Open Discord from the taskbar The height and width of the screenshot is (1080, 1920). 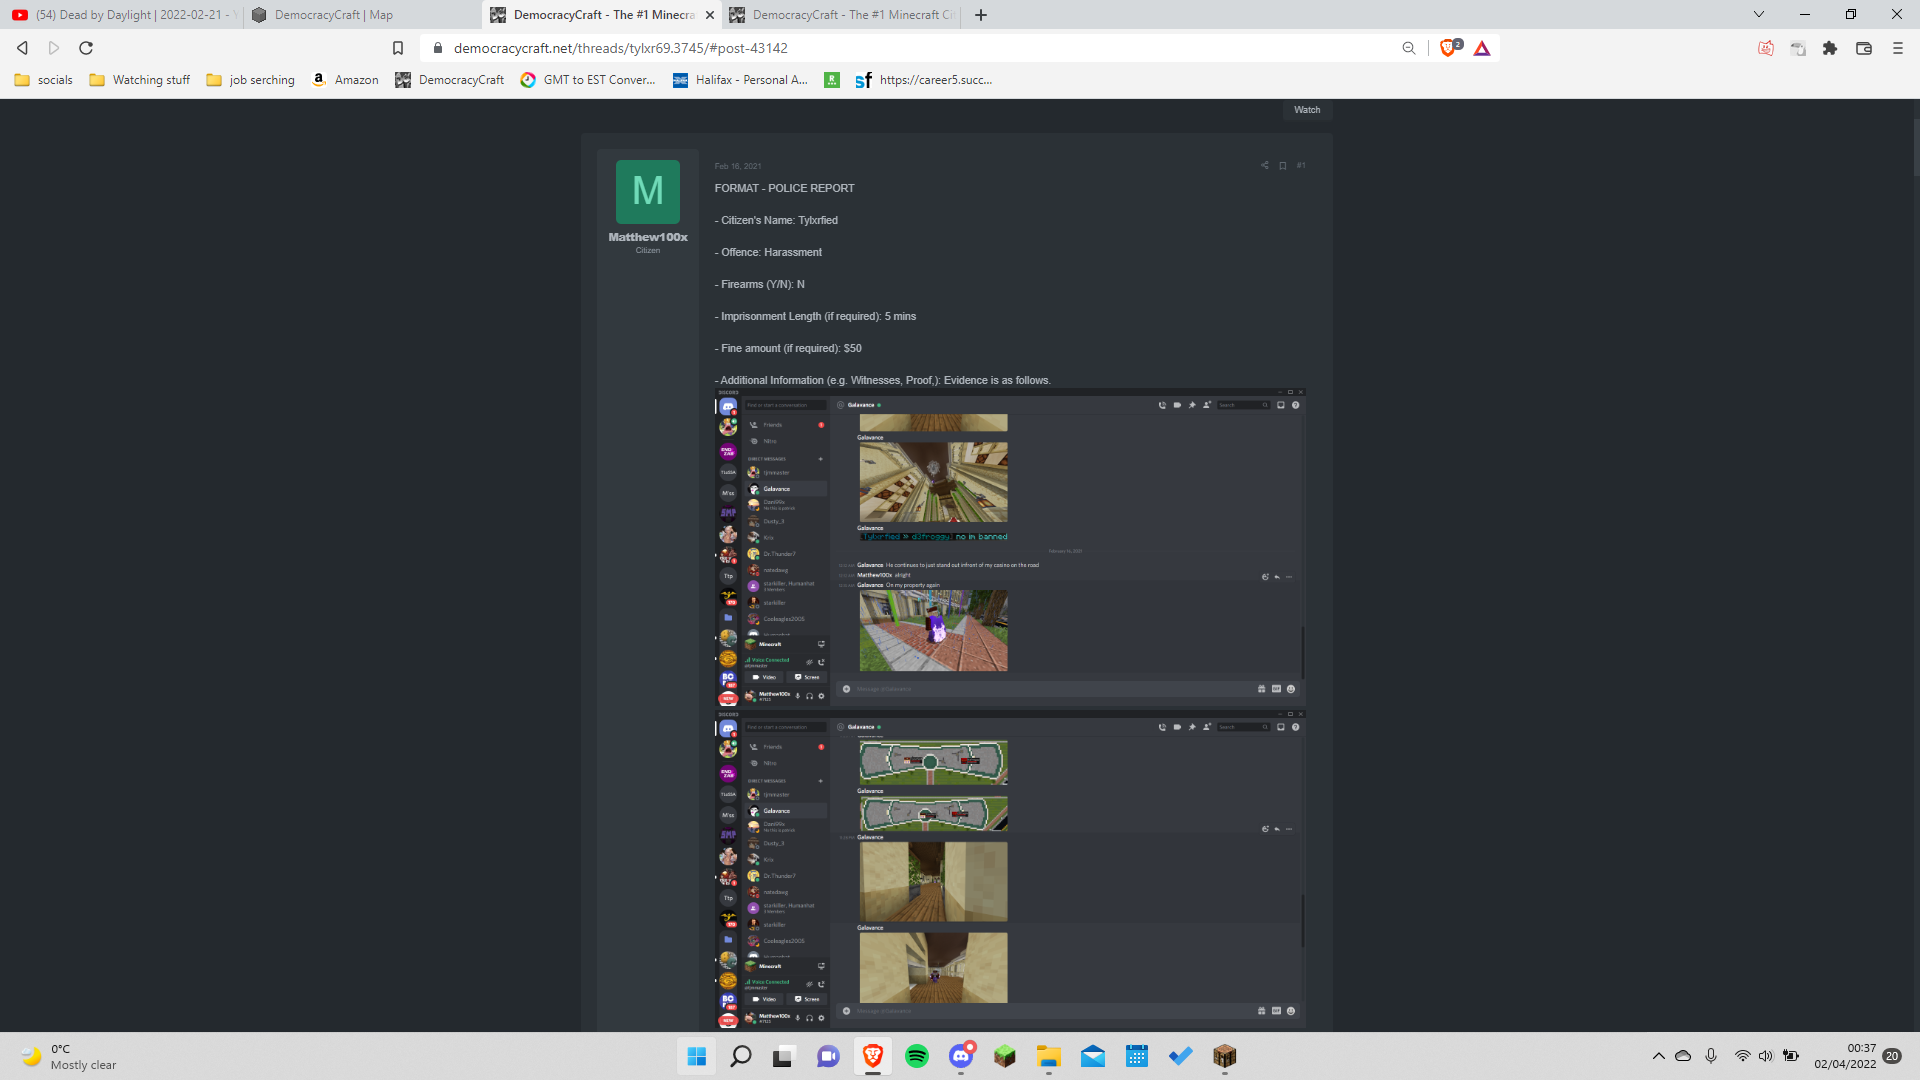click(961, 1056)
